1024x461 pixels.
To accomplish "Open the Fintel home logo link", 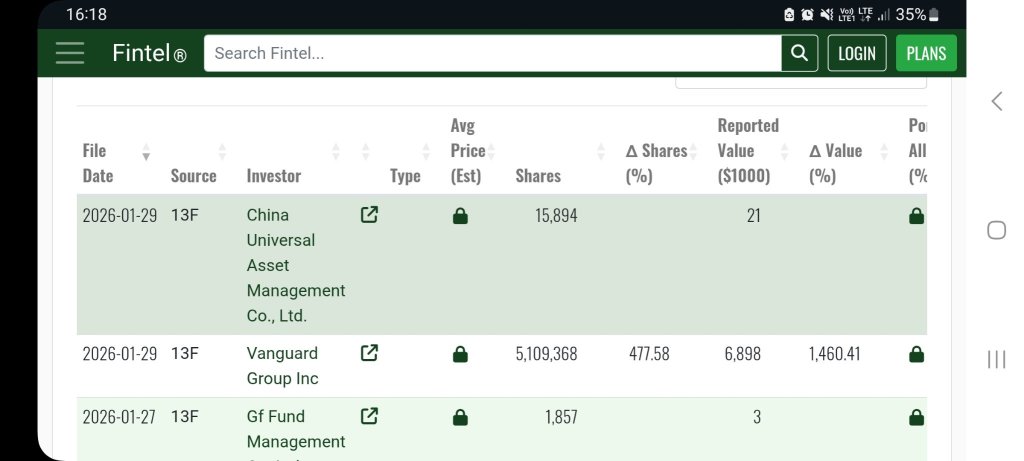I will tap(149, 53).
